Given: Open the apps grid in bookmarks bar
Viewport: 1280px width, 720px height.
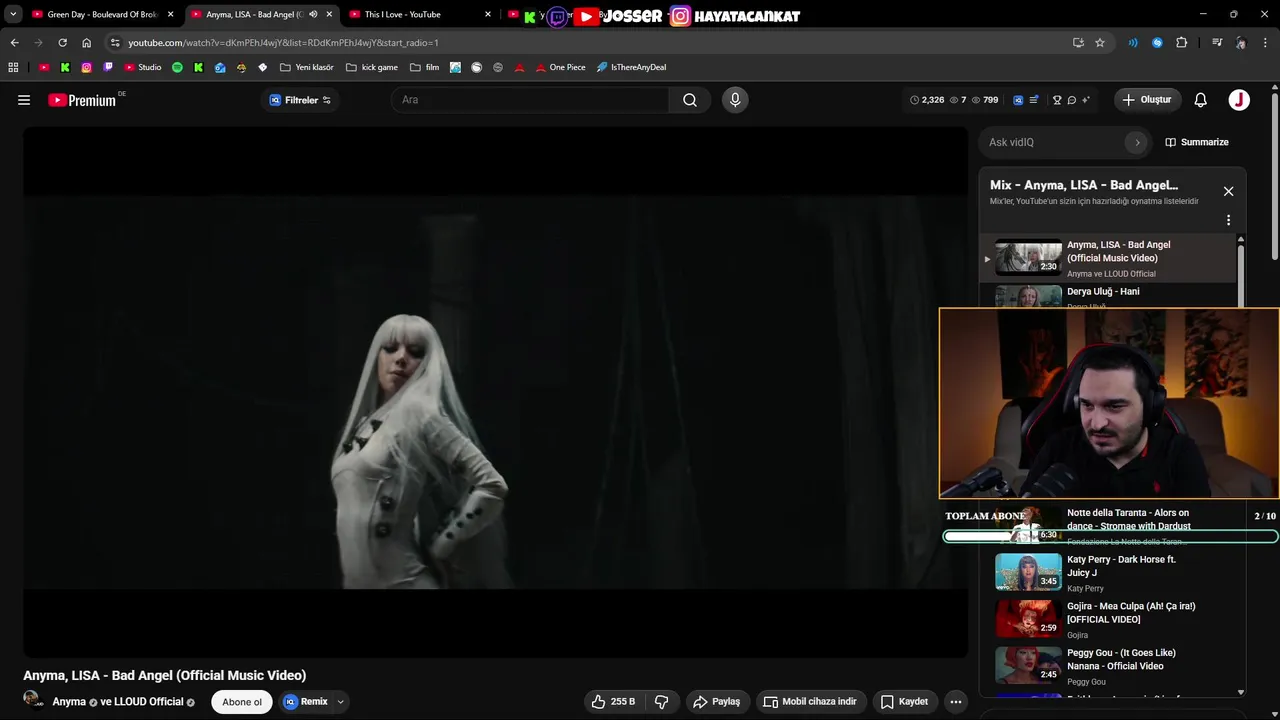Looking at the screenshot, I should tap(13, 68).
